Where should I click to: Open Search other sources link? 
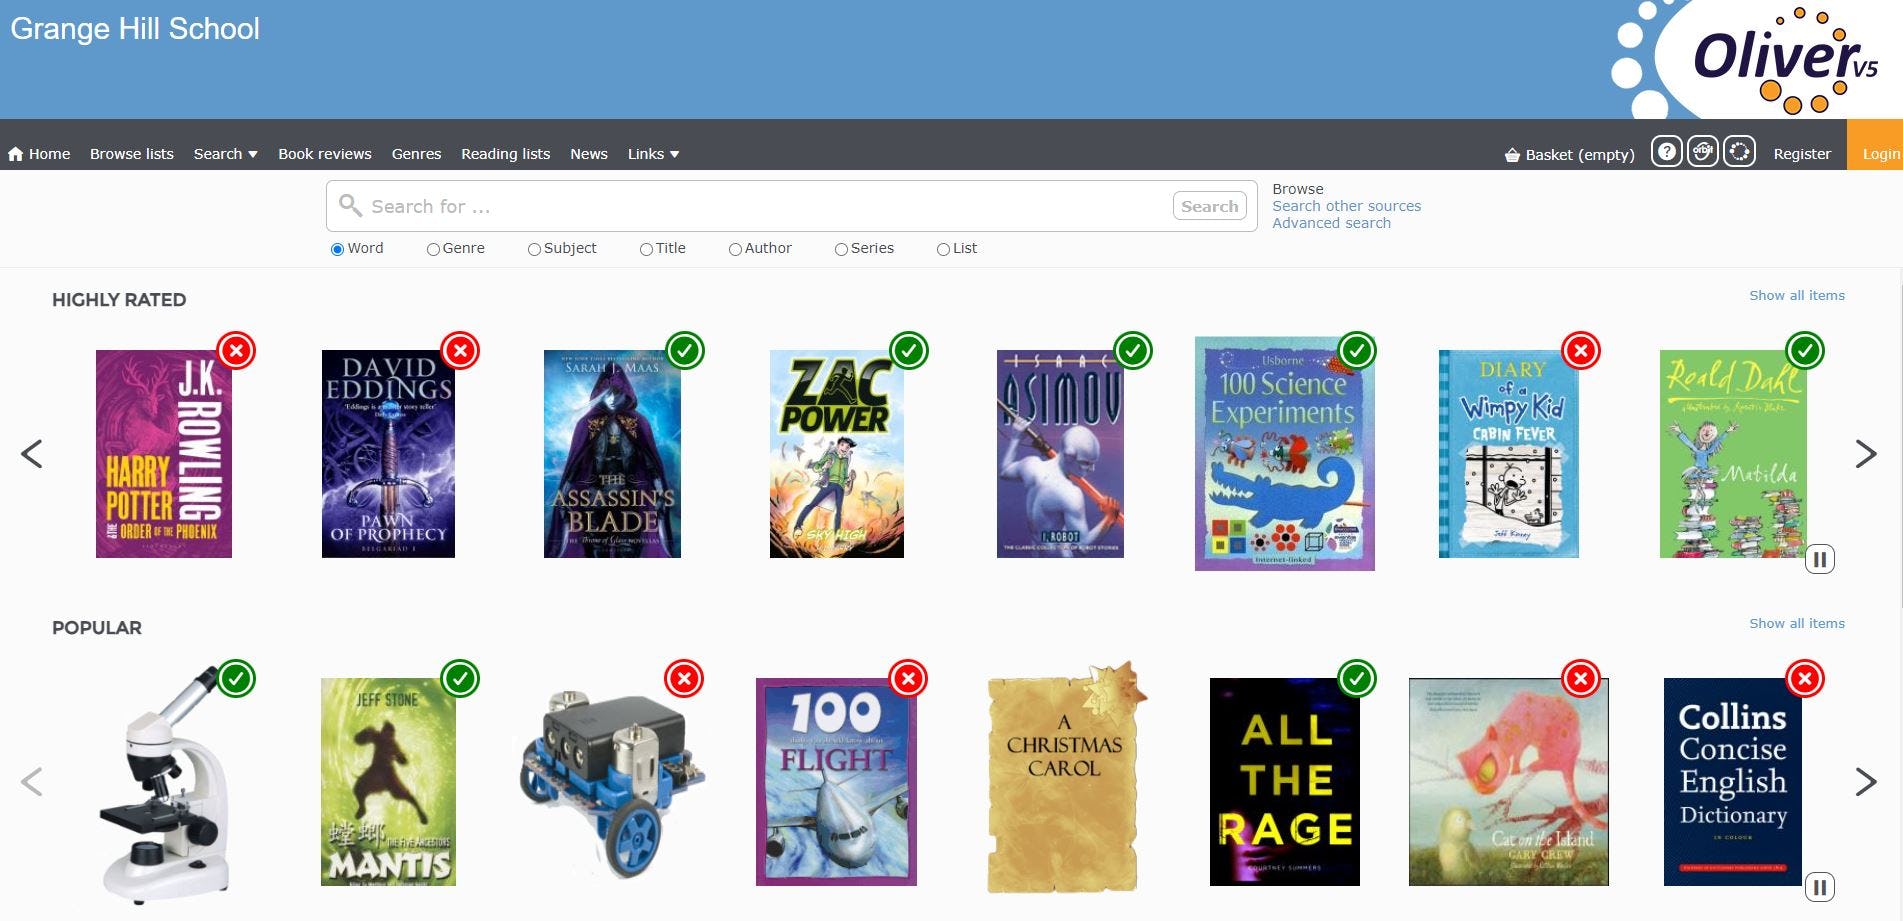(1346, 206)
